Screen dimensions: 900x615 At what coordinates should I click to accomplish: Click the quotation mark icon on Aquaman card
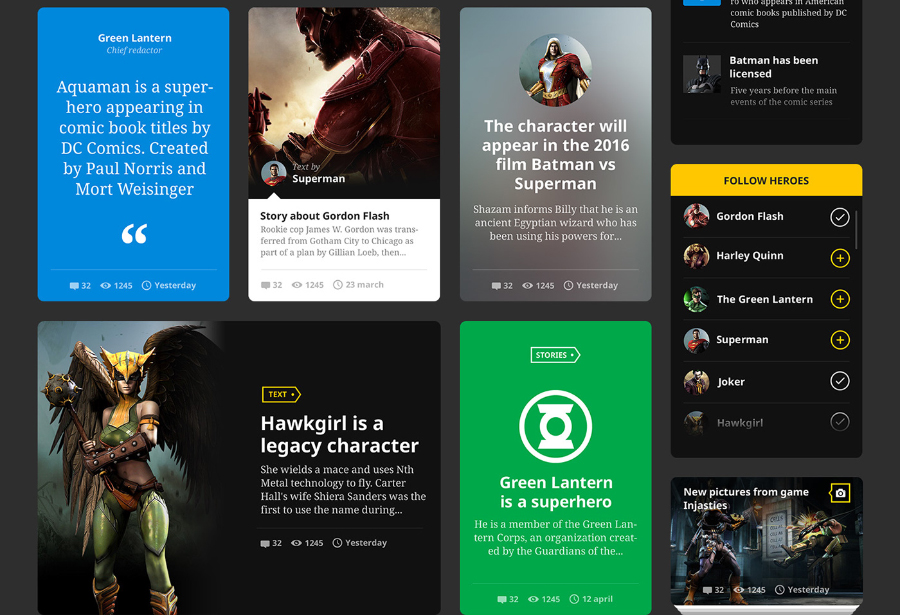click(x=134, y=234)
